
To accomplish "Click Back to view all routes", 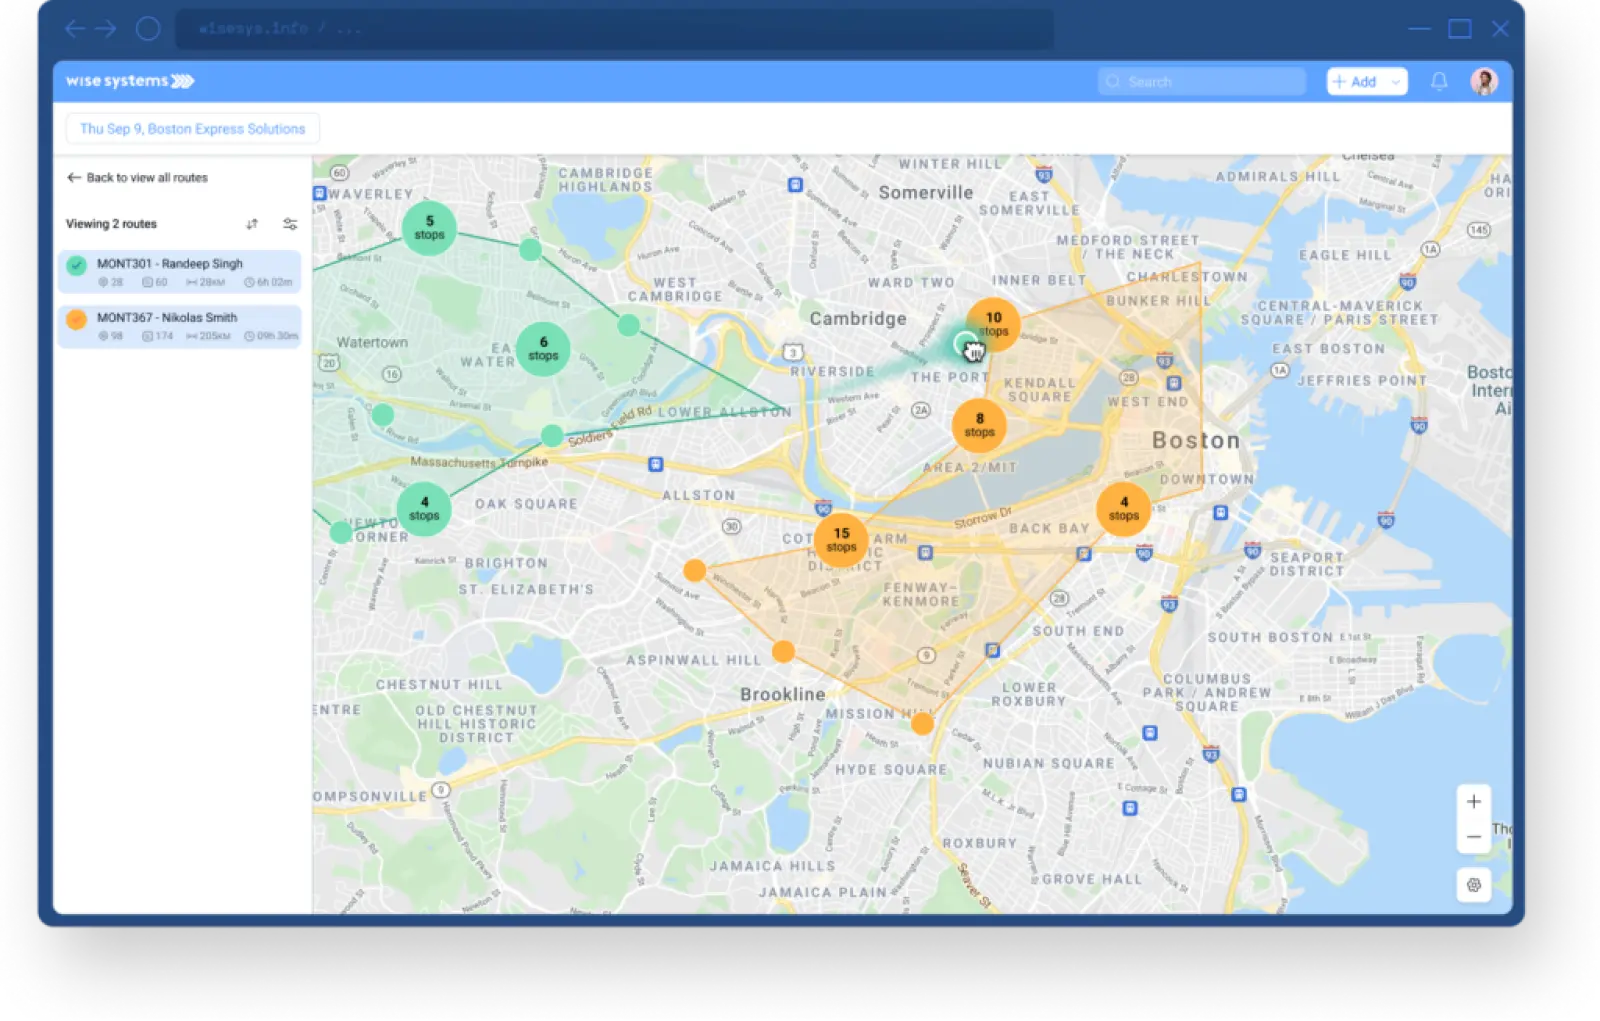I will tap(147, 177).
